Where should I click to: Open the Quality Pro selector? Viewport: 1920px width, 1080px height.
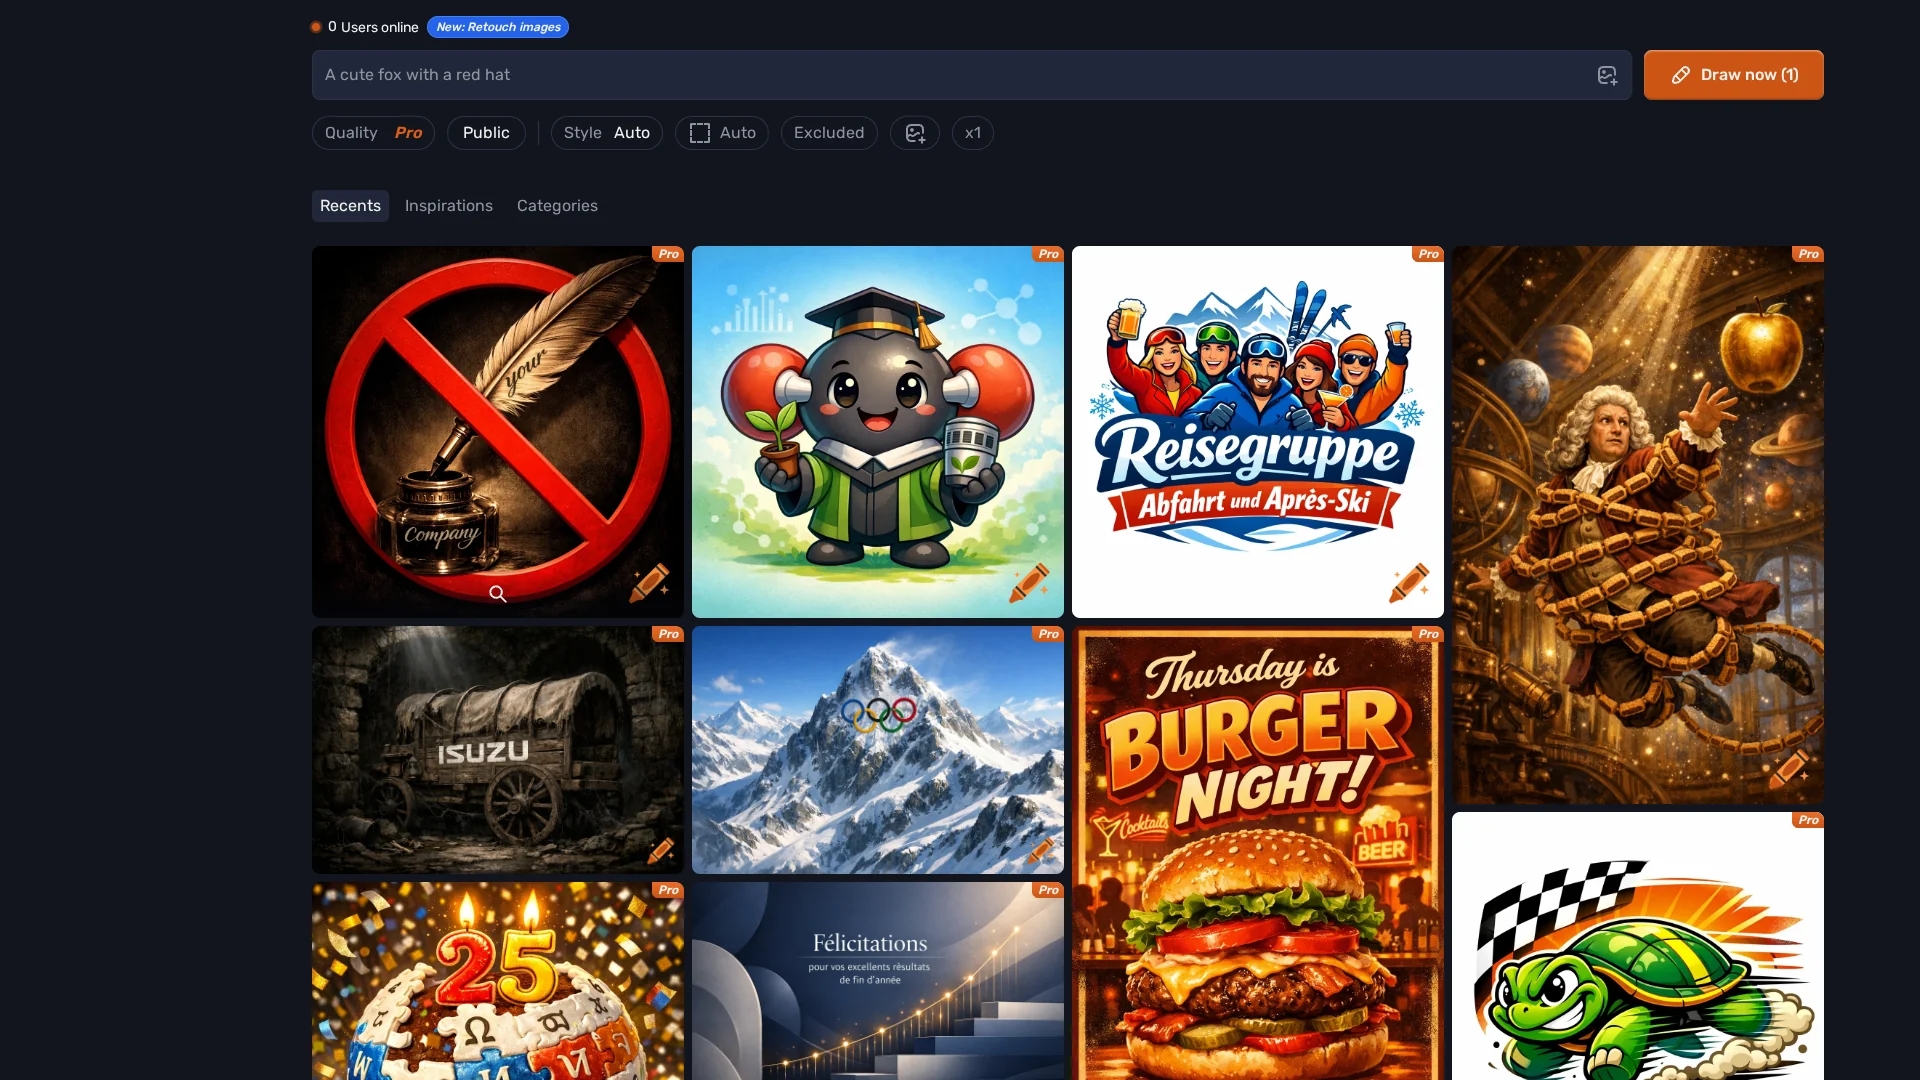pyautogui.click(x=373, y=133)
